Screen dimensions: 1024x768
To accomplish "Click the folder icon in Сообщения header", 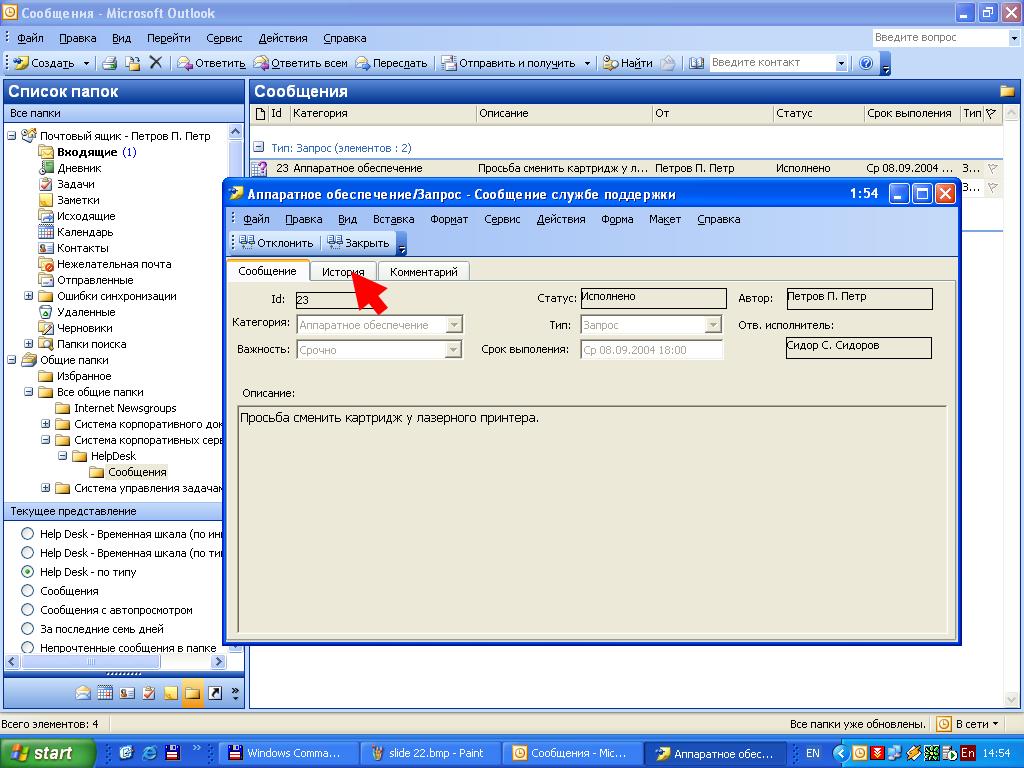I will click(1006, 91).
